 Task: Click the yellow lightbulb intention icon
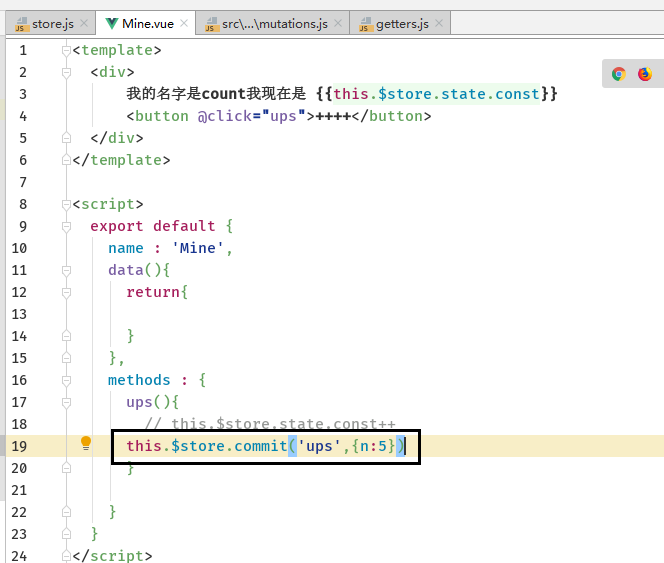[86, 443]
